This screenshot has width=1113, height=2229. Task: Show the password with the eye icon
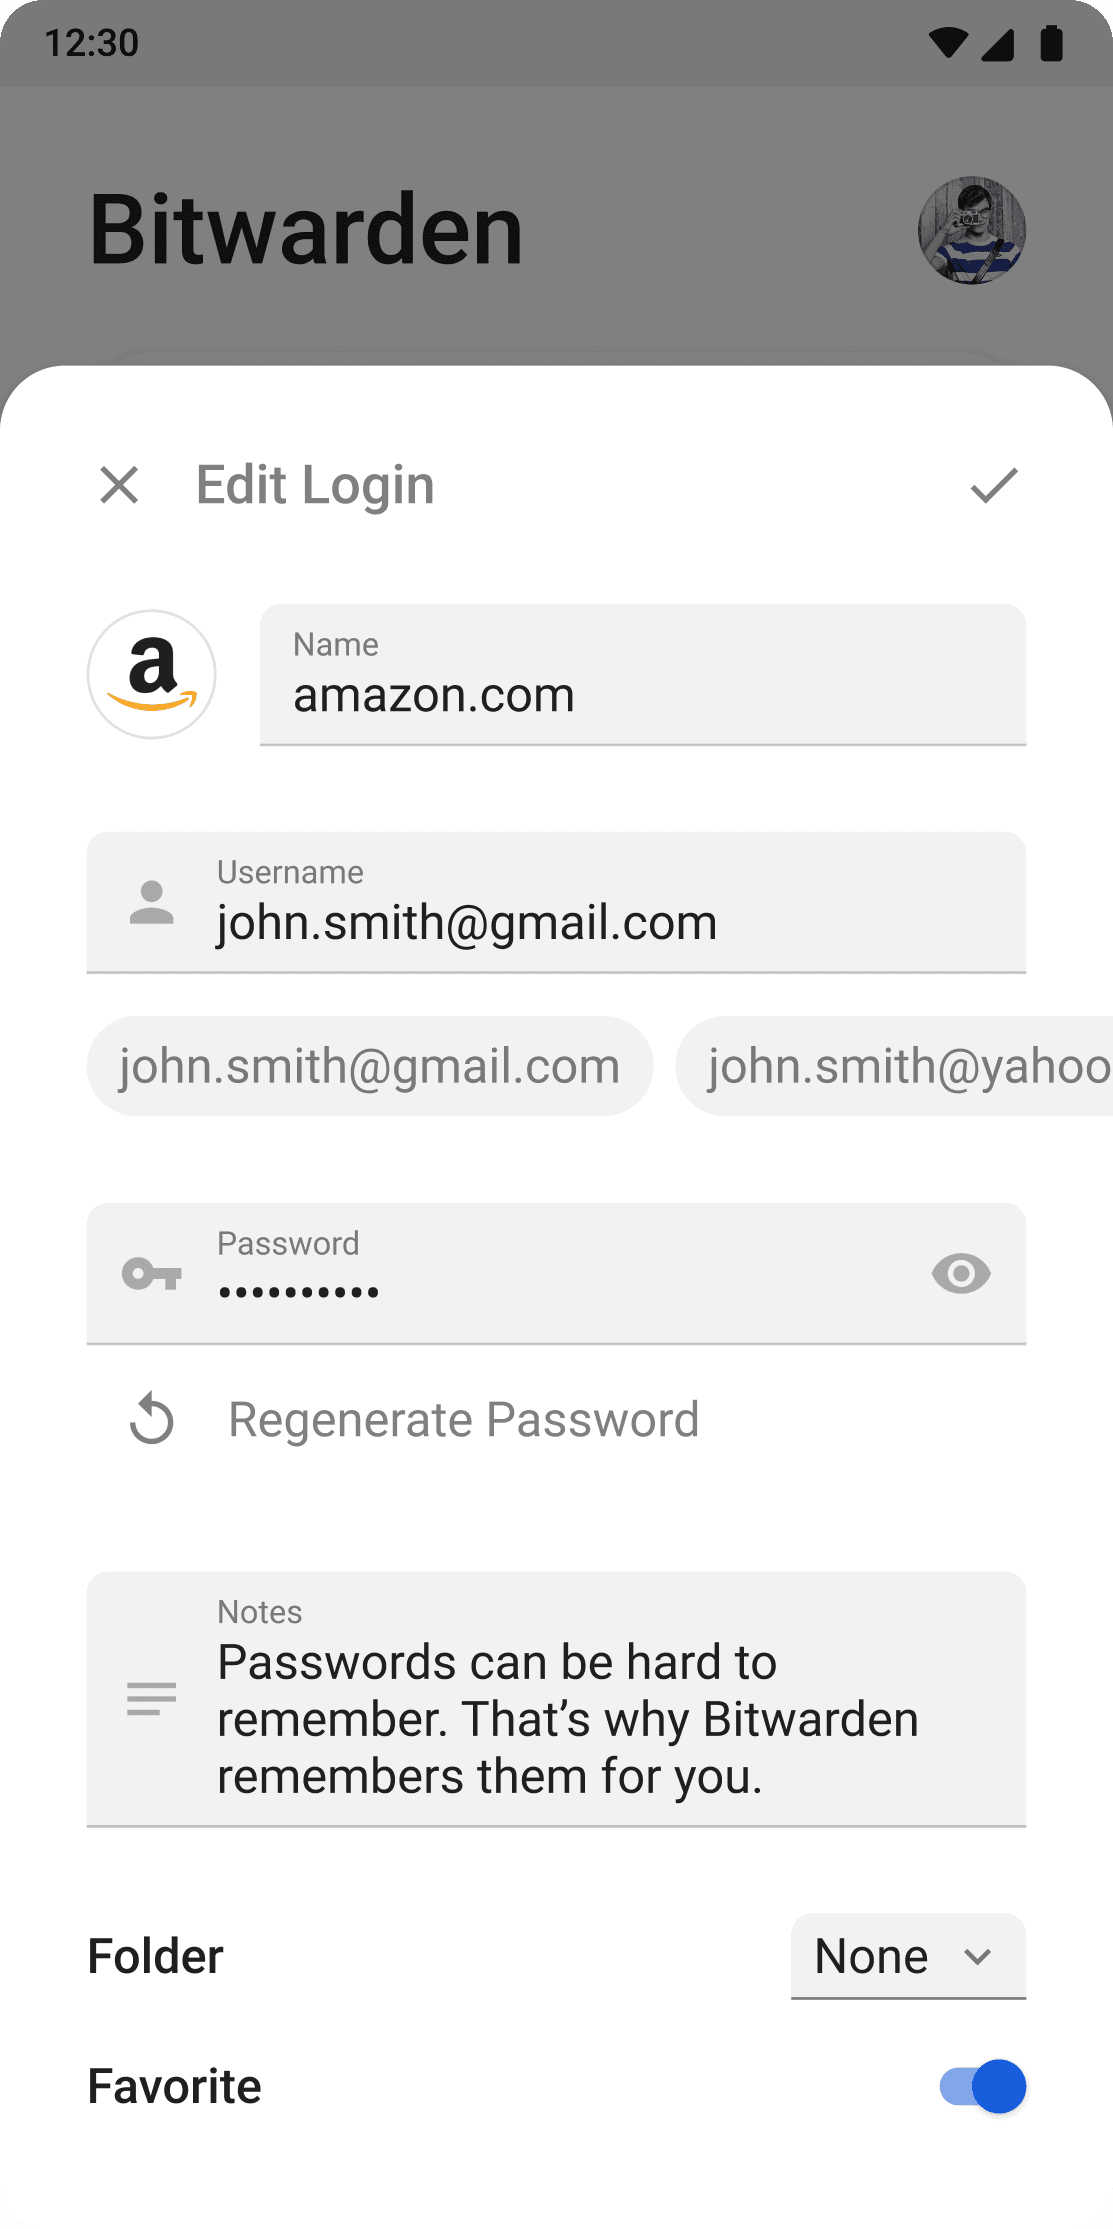click(x=961, y=1274)
